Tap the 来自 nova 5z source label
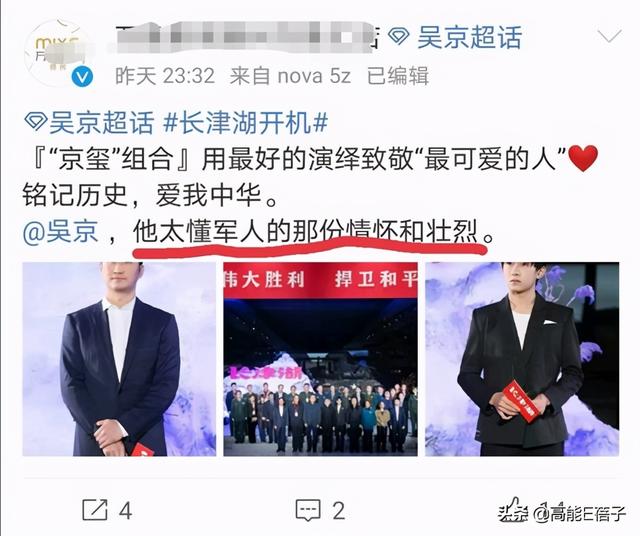 pos(290,76)
